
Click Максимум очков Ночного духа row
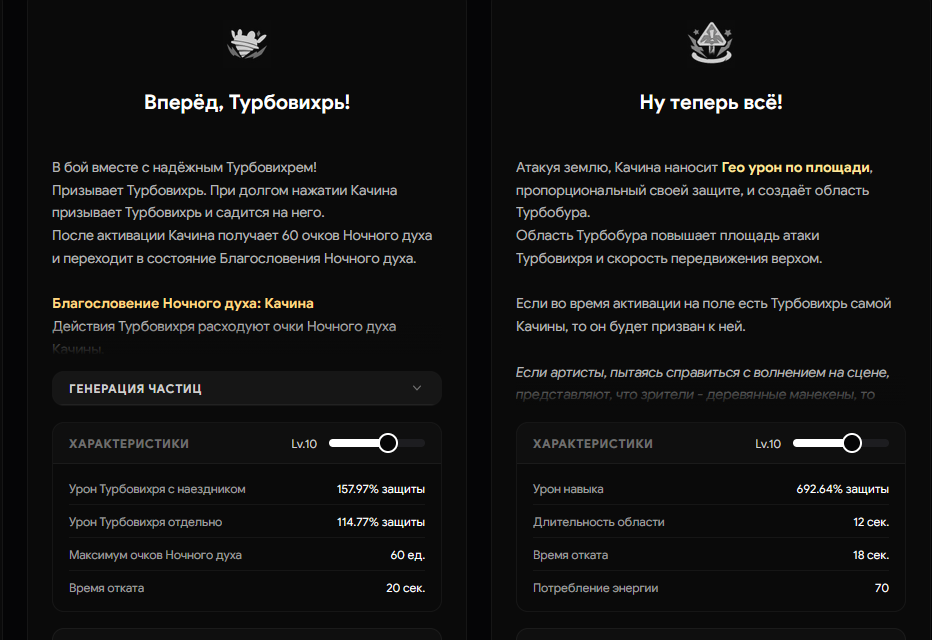pyautogui.click(x=247, y=555)
